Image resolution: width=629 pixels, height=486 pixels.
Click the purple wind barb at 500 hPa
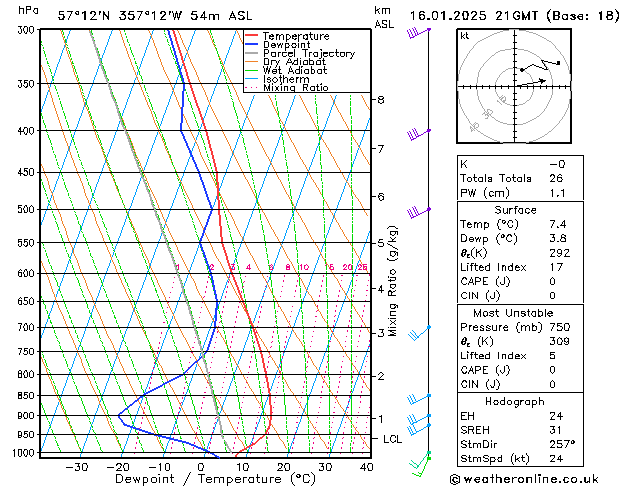click(x=417, y=212)
